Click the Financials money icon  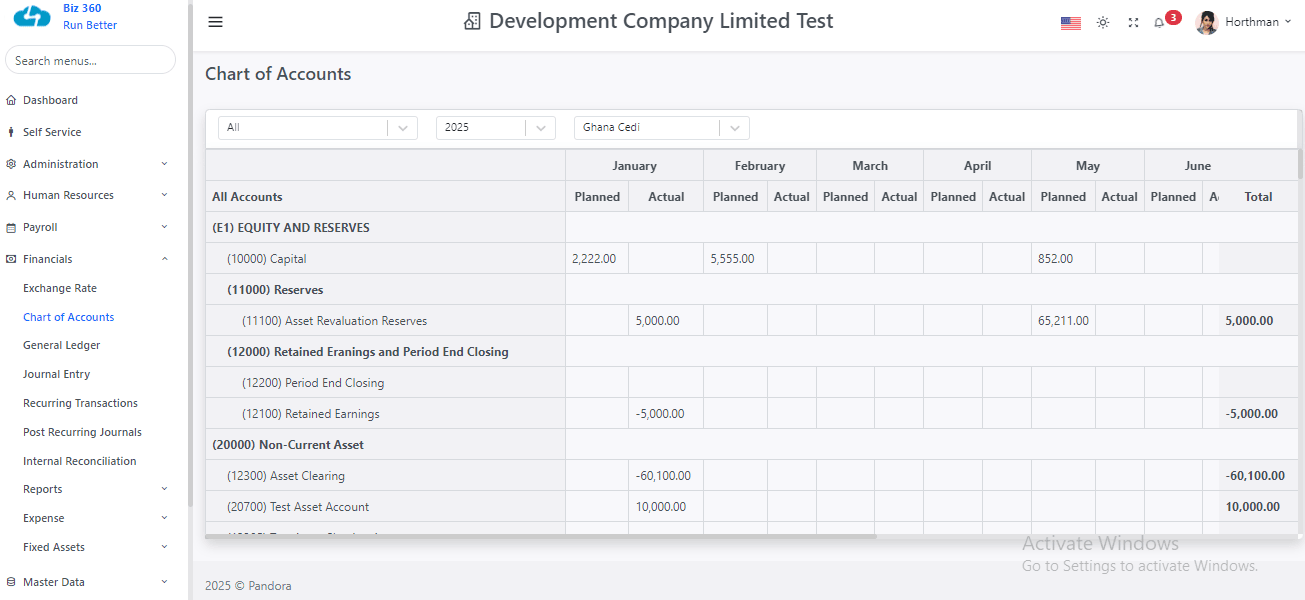(x=11, y=259)
